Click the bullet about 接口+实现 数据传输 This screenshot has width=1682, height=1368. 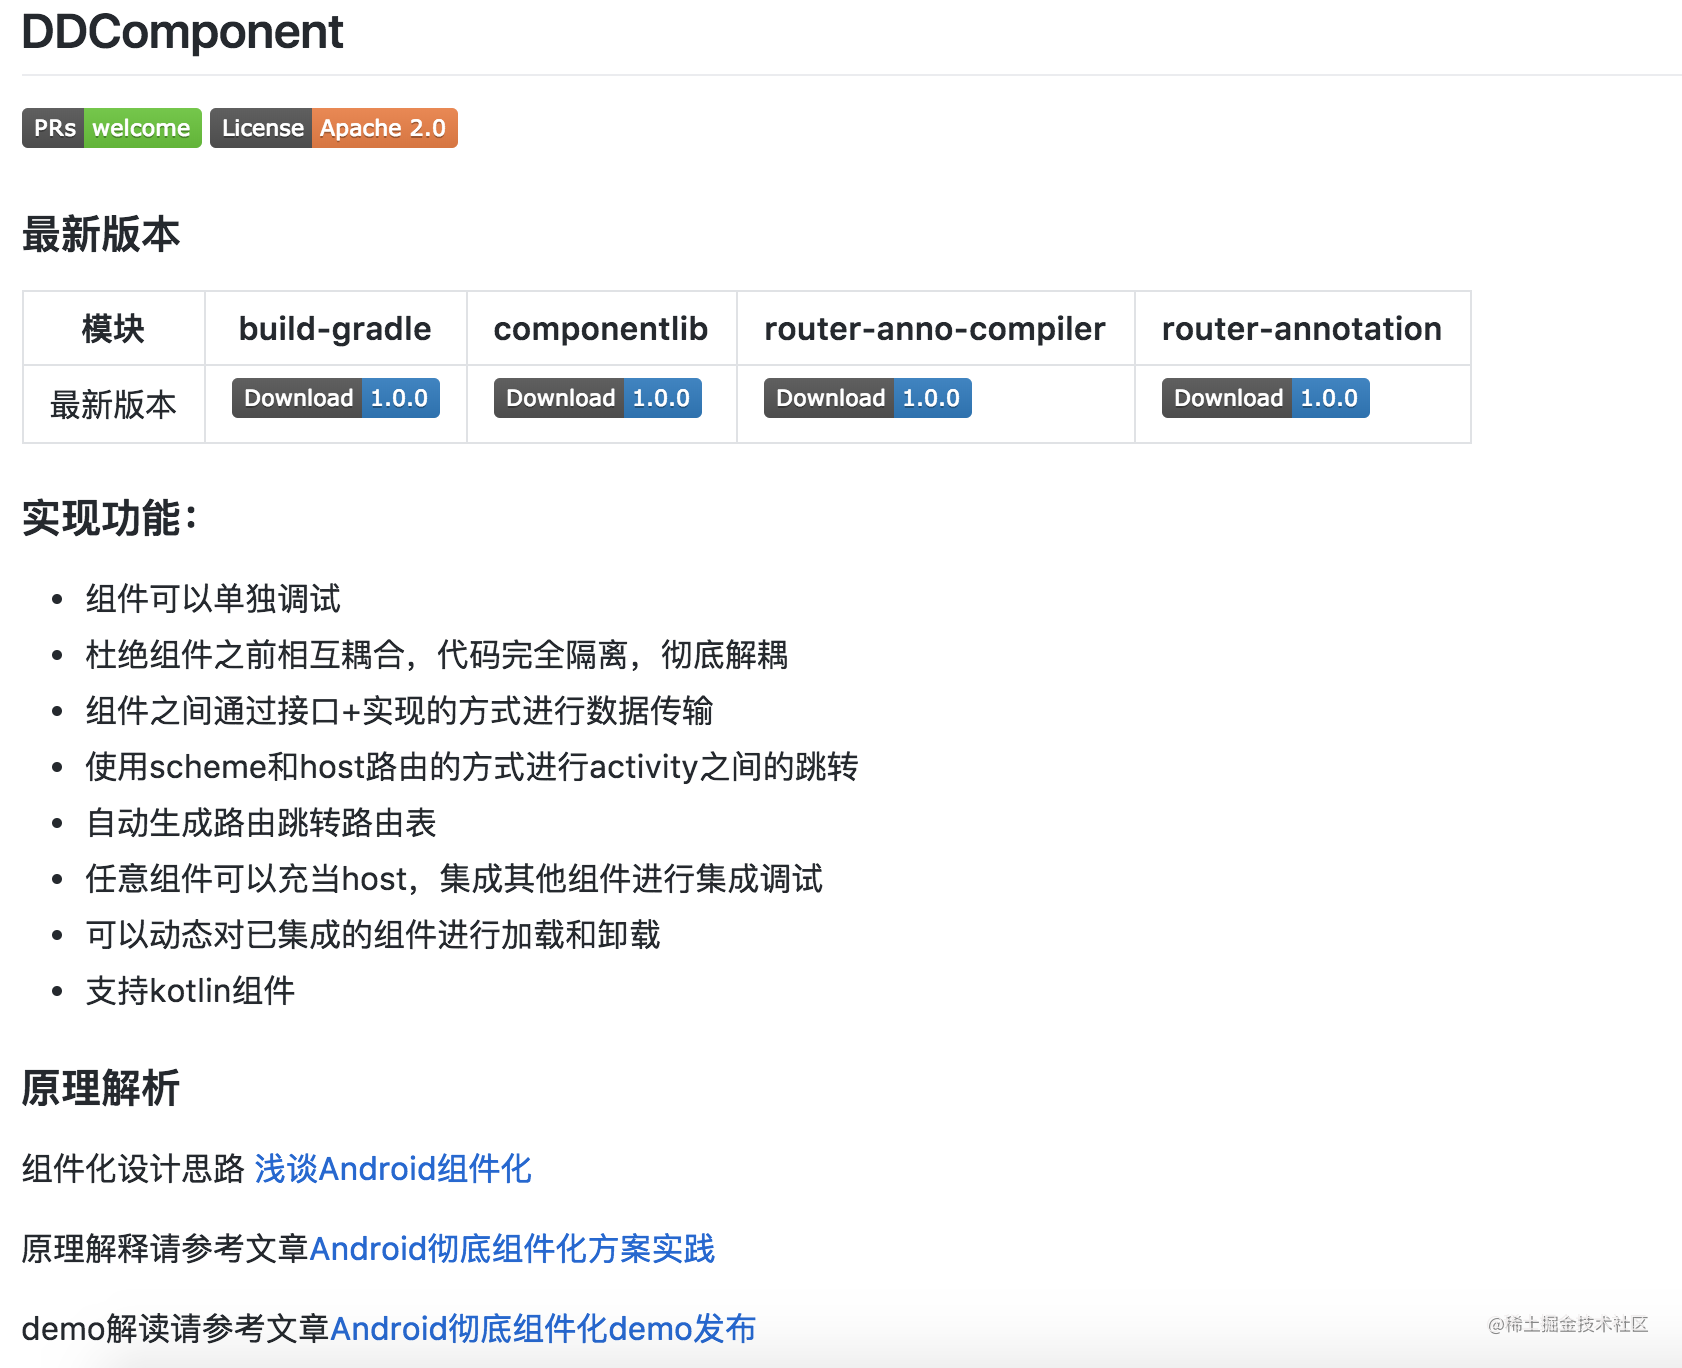coord(400,711)
